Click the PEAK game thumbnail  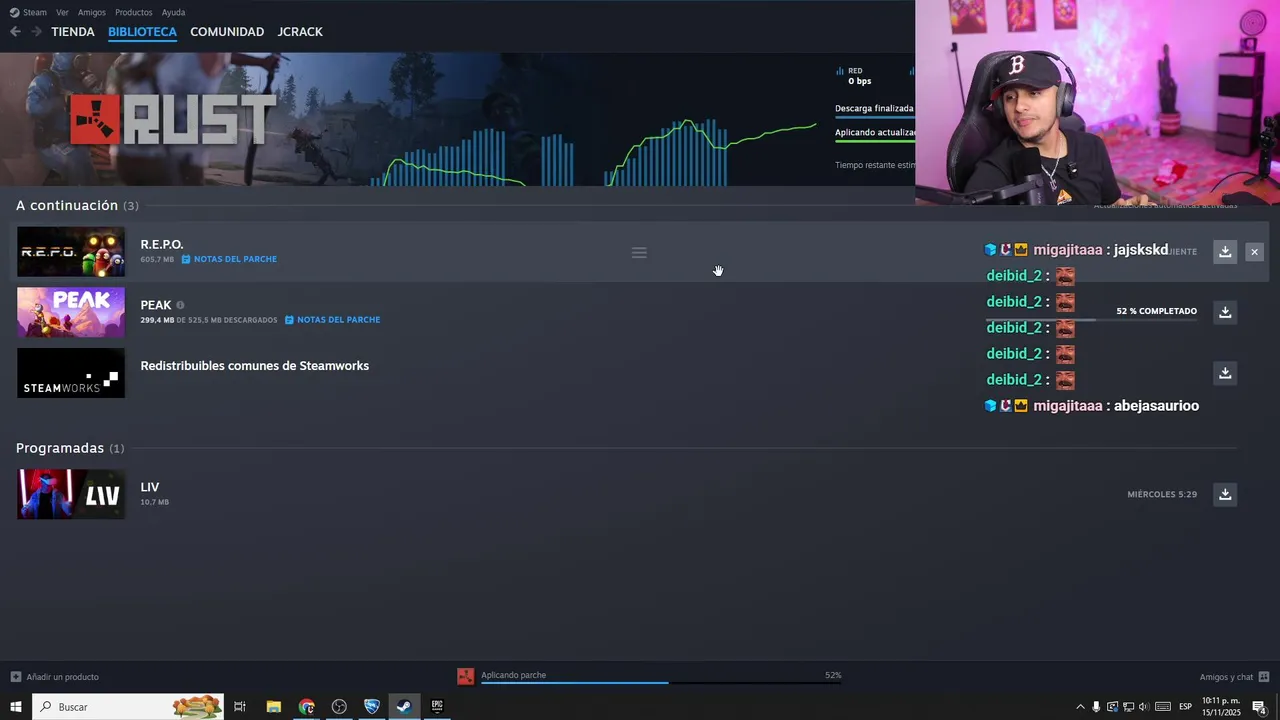click(71, 312)
